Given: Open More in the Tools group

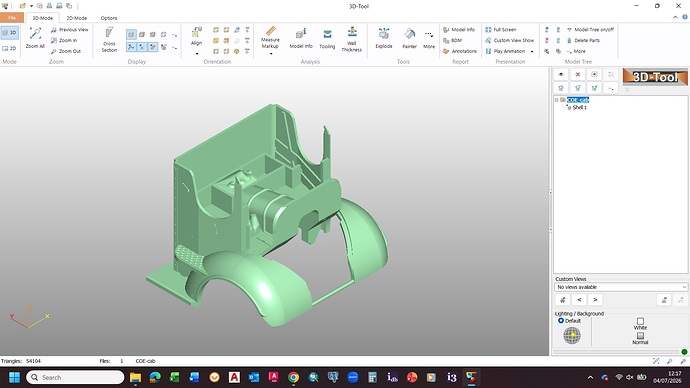Looking at the screenshot, I should tap(429, 39).
